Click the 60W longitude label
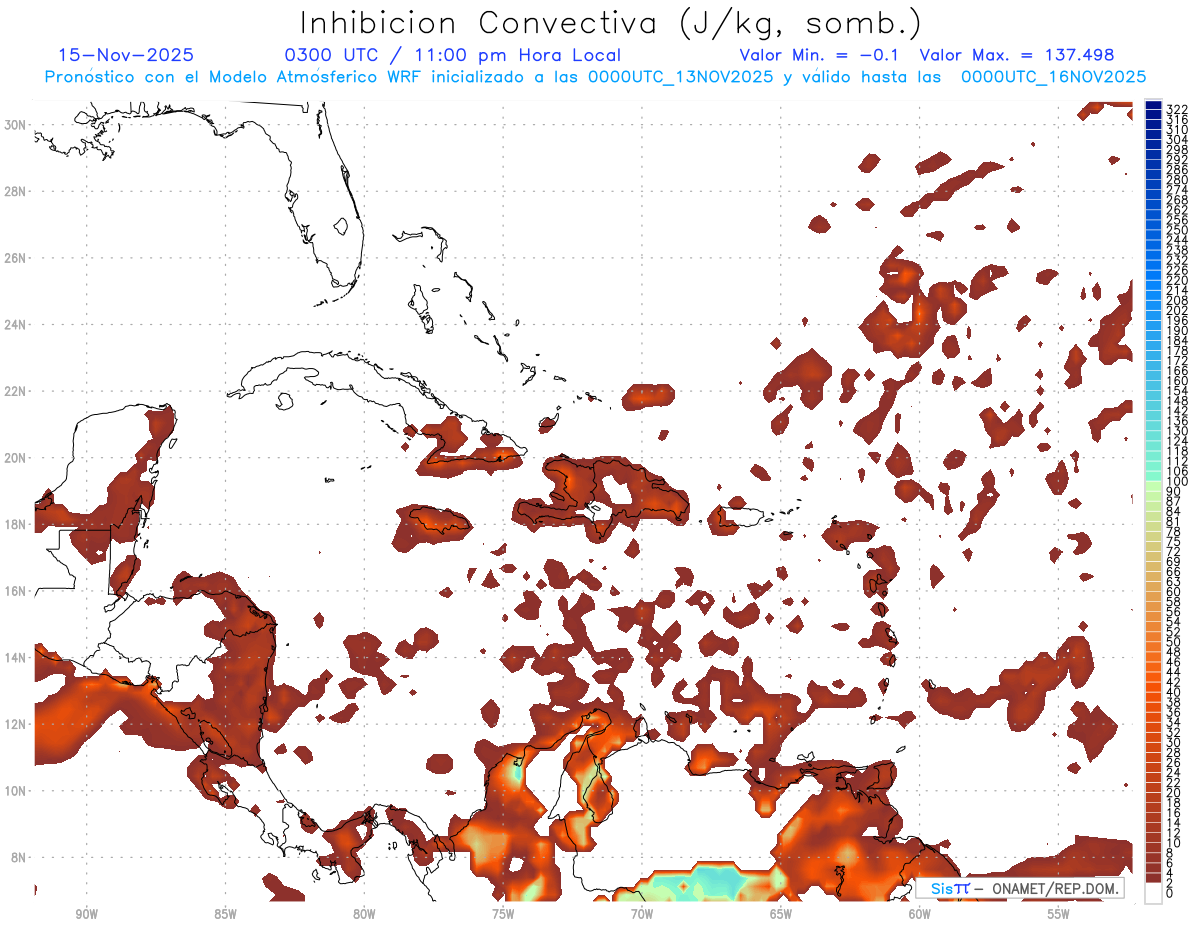 click(920, 914)
